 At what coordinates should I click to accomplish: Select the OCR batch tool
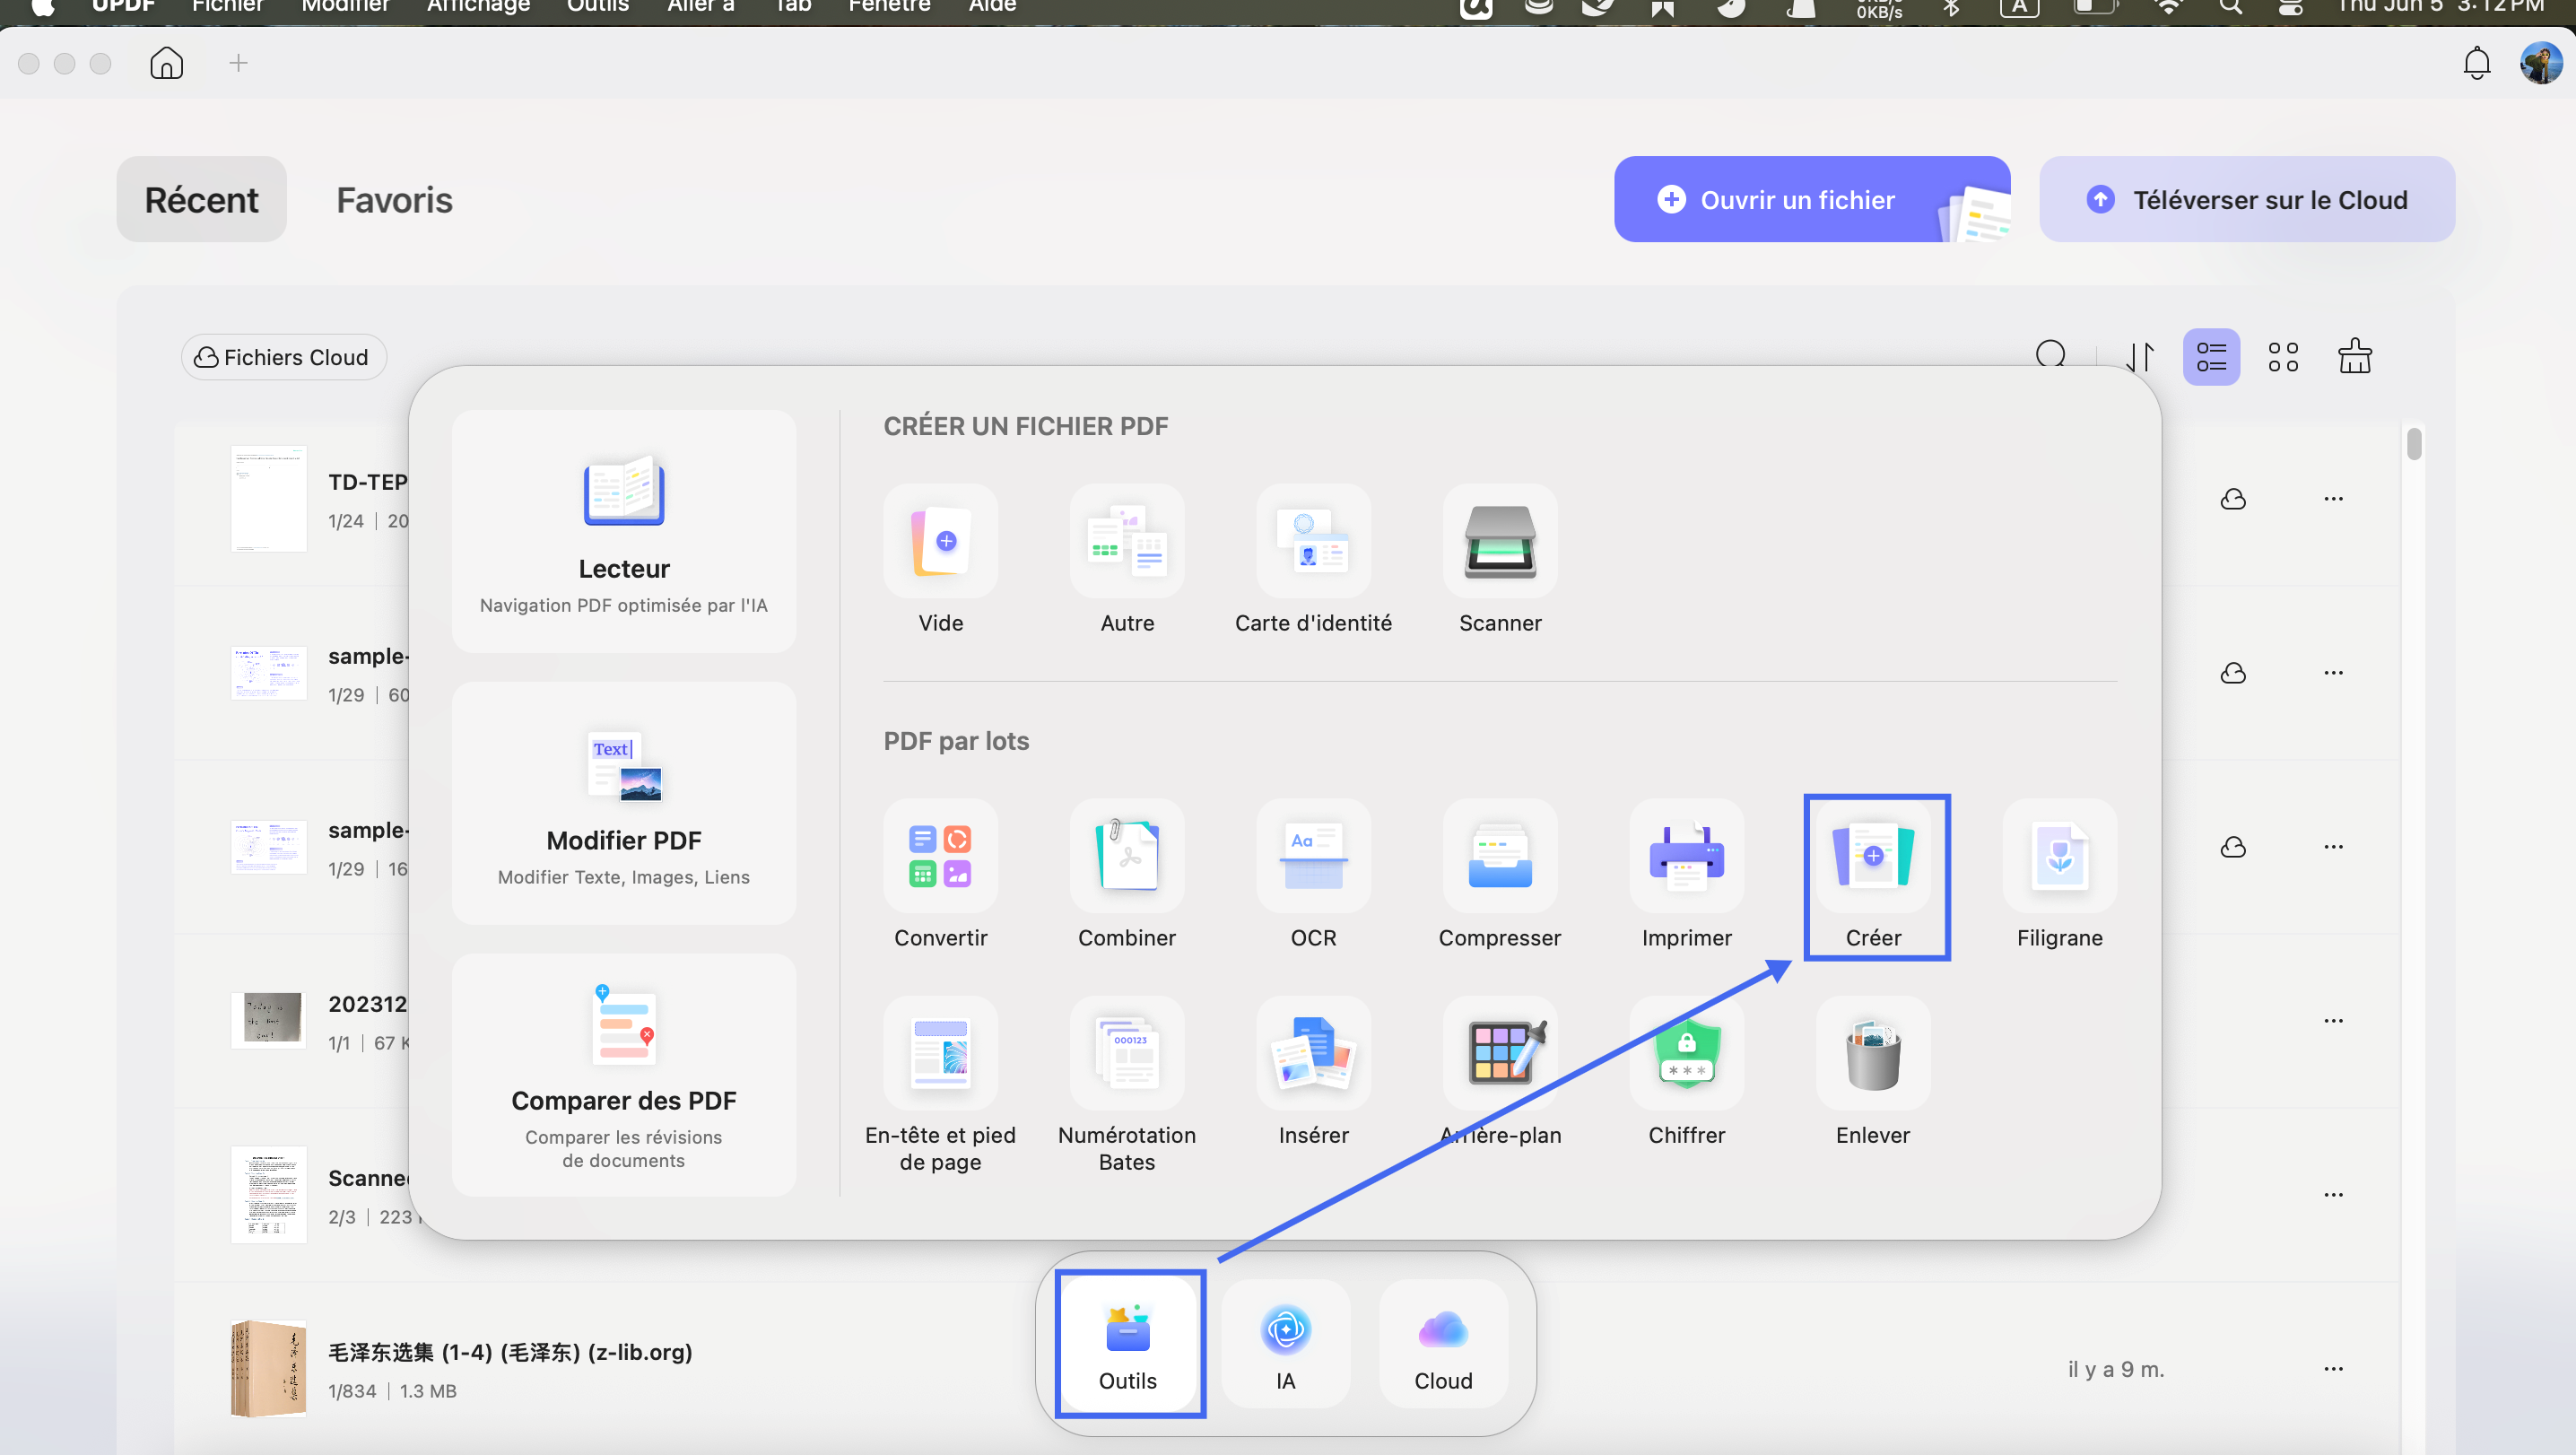coord(1313,876)
